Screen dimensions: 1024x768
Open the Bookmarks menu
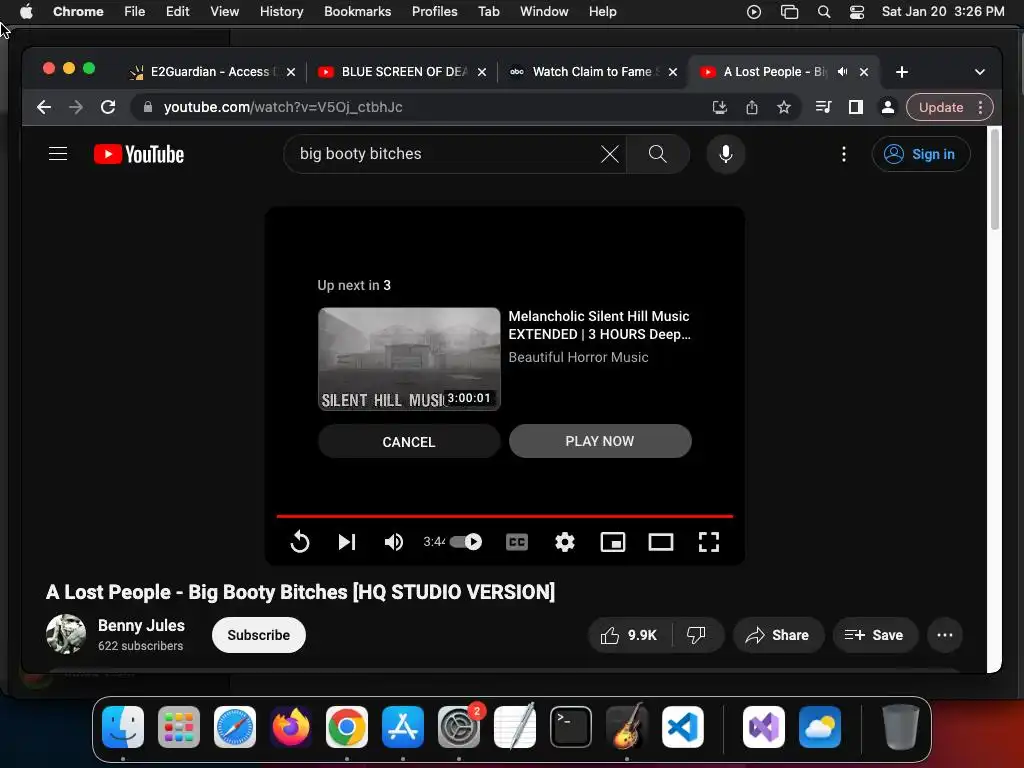(x=357, y=12)
